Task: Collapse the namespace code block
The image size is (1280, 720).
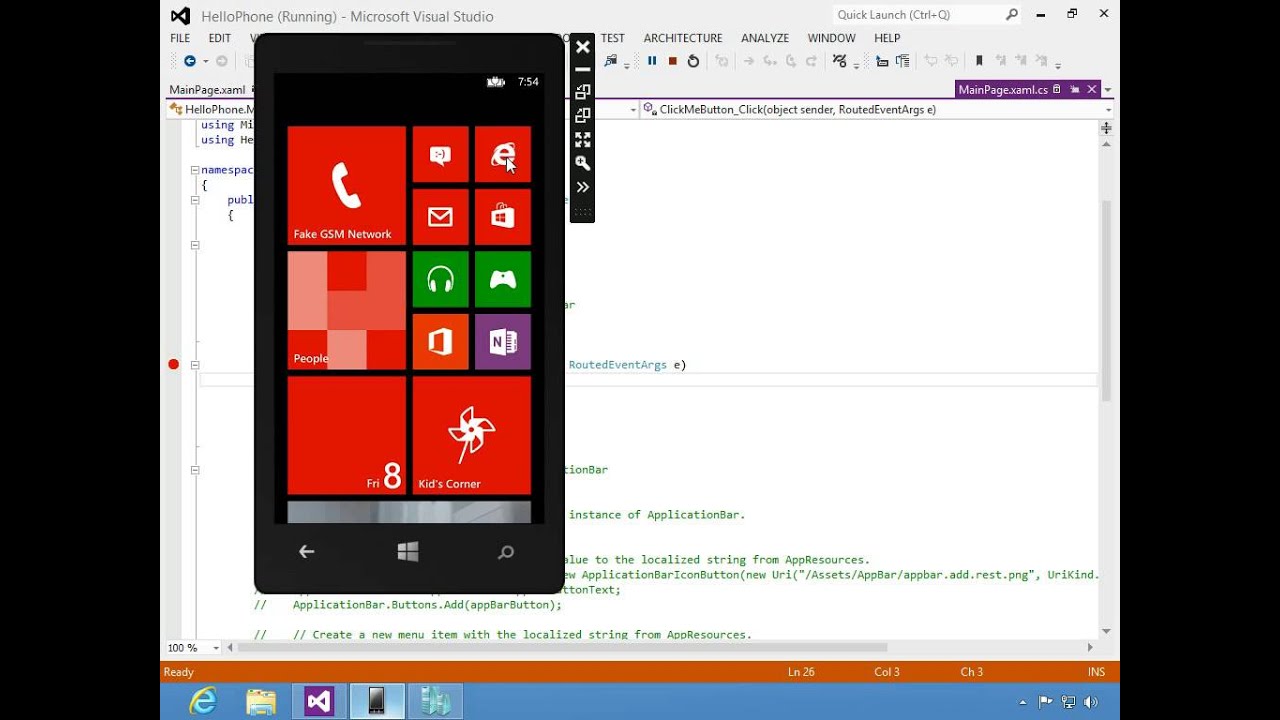Action: (195, 170)
